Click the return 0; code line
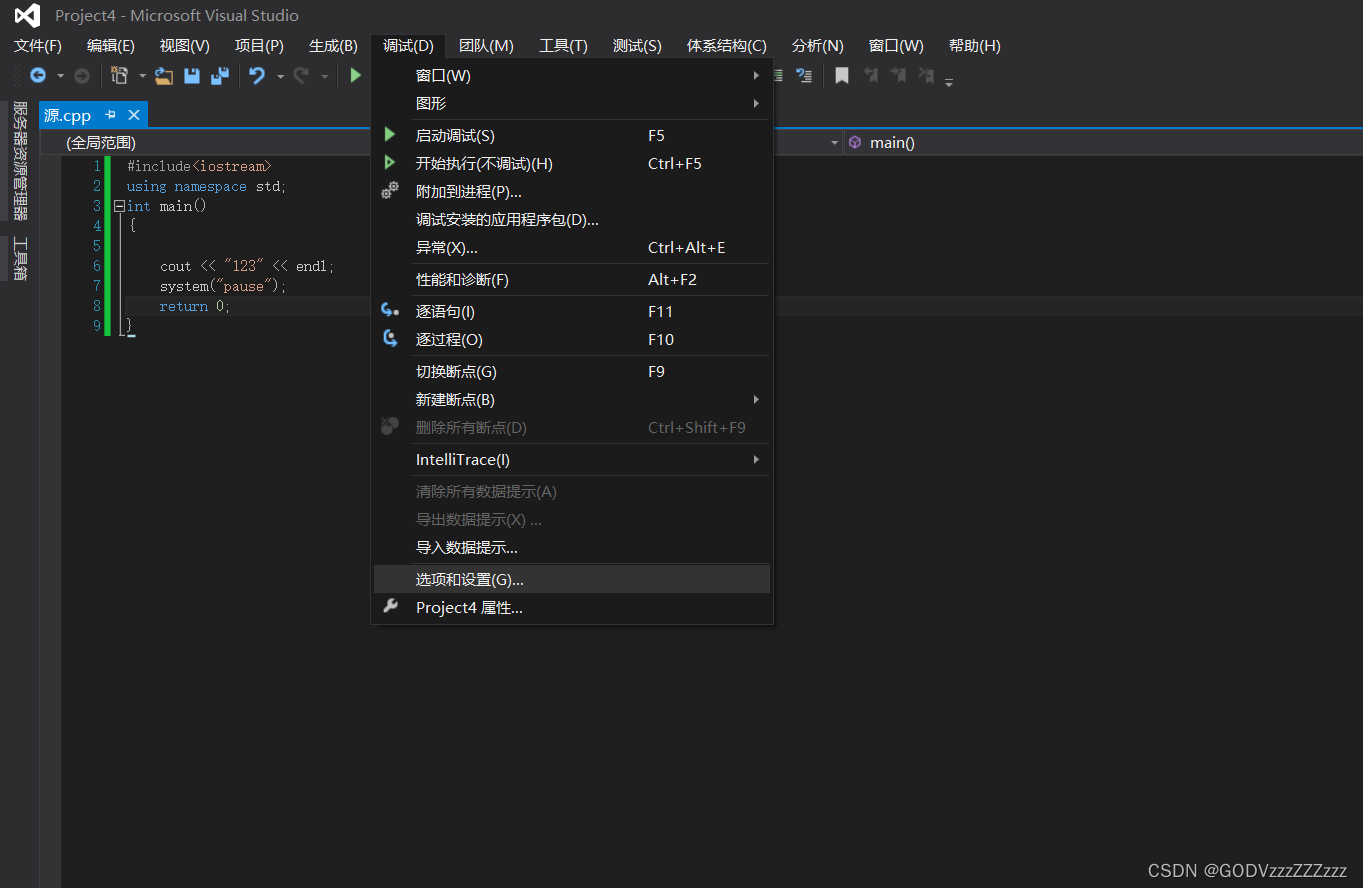 tap(195, 306)
